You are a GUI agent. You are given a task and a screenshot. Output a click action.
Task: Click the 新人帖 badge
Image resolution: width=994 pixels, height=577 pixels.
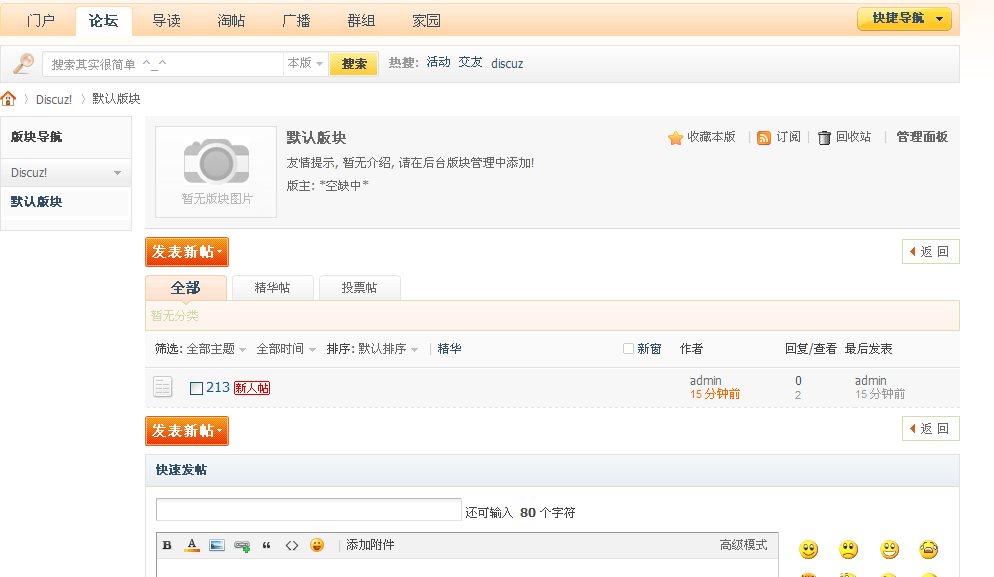pos(252,388)
